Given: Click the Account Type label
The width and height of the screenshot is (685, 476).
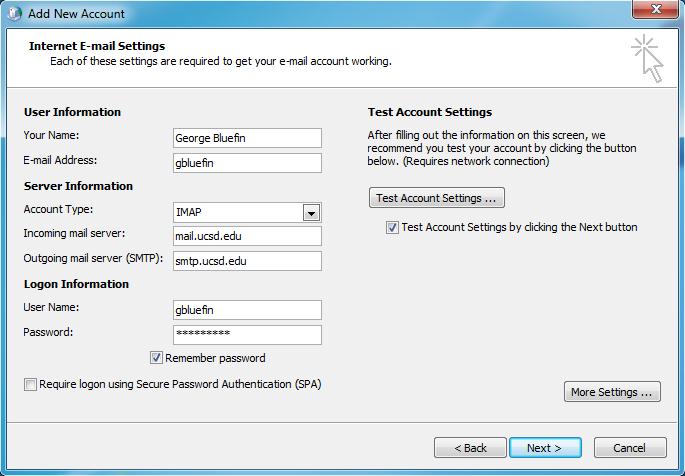Looking at the screenshot, I should pos(58,209).
